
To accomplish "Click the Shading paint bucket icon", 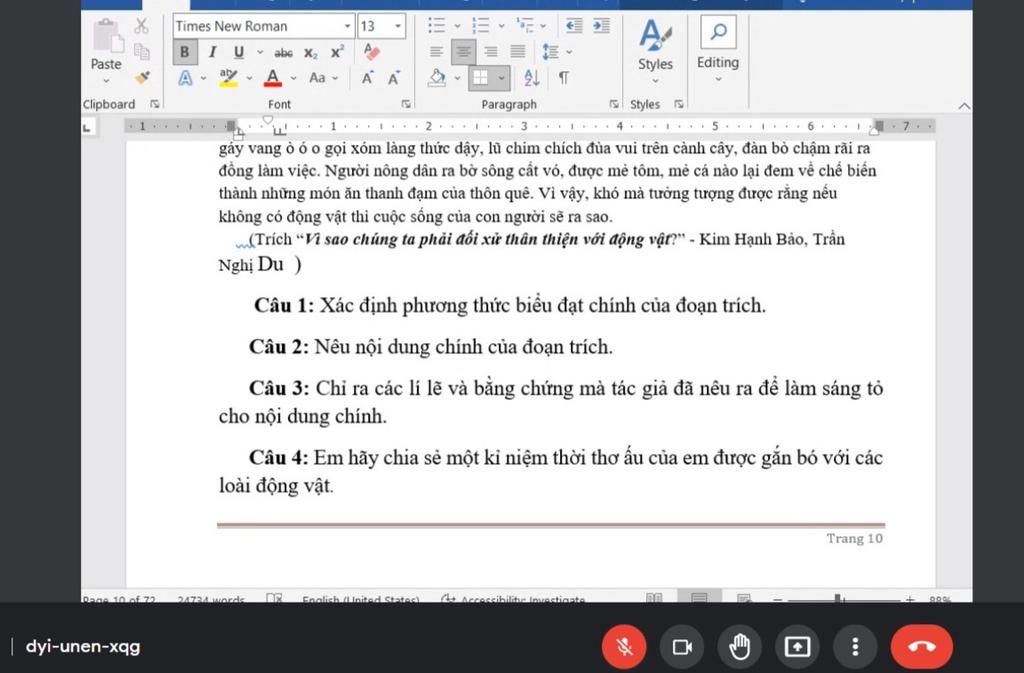I will click(x=437, y=78).
